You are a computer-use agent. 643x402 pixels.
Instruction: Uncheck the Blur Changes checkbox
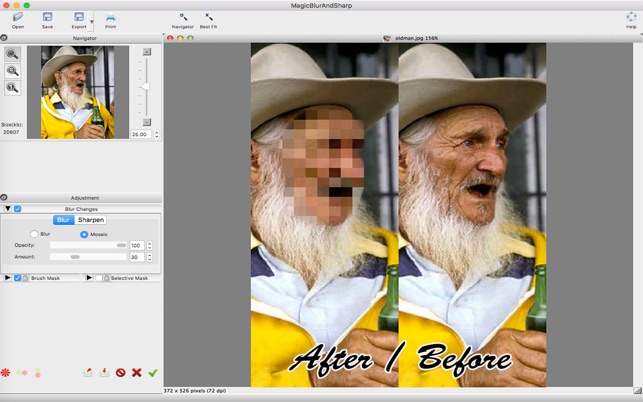pyautogui.click(x=18, y=208)
